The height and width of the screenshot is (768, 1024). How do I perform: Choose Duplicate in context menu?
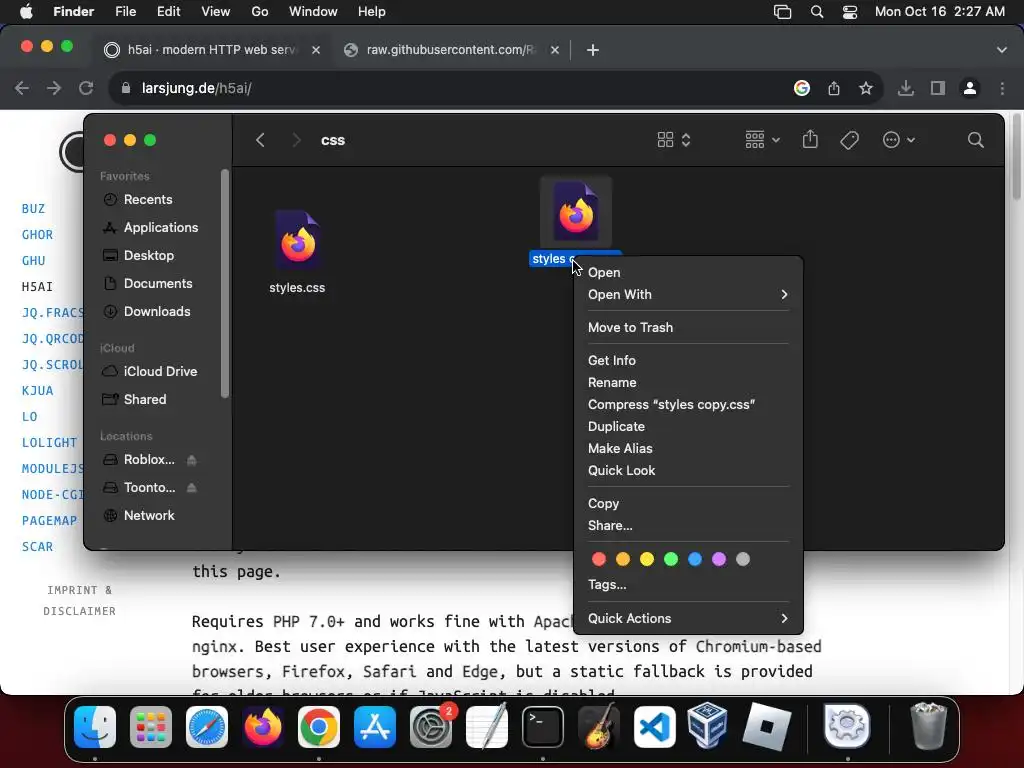[688, 426]
